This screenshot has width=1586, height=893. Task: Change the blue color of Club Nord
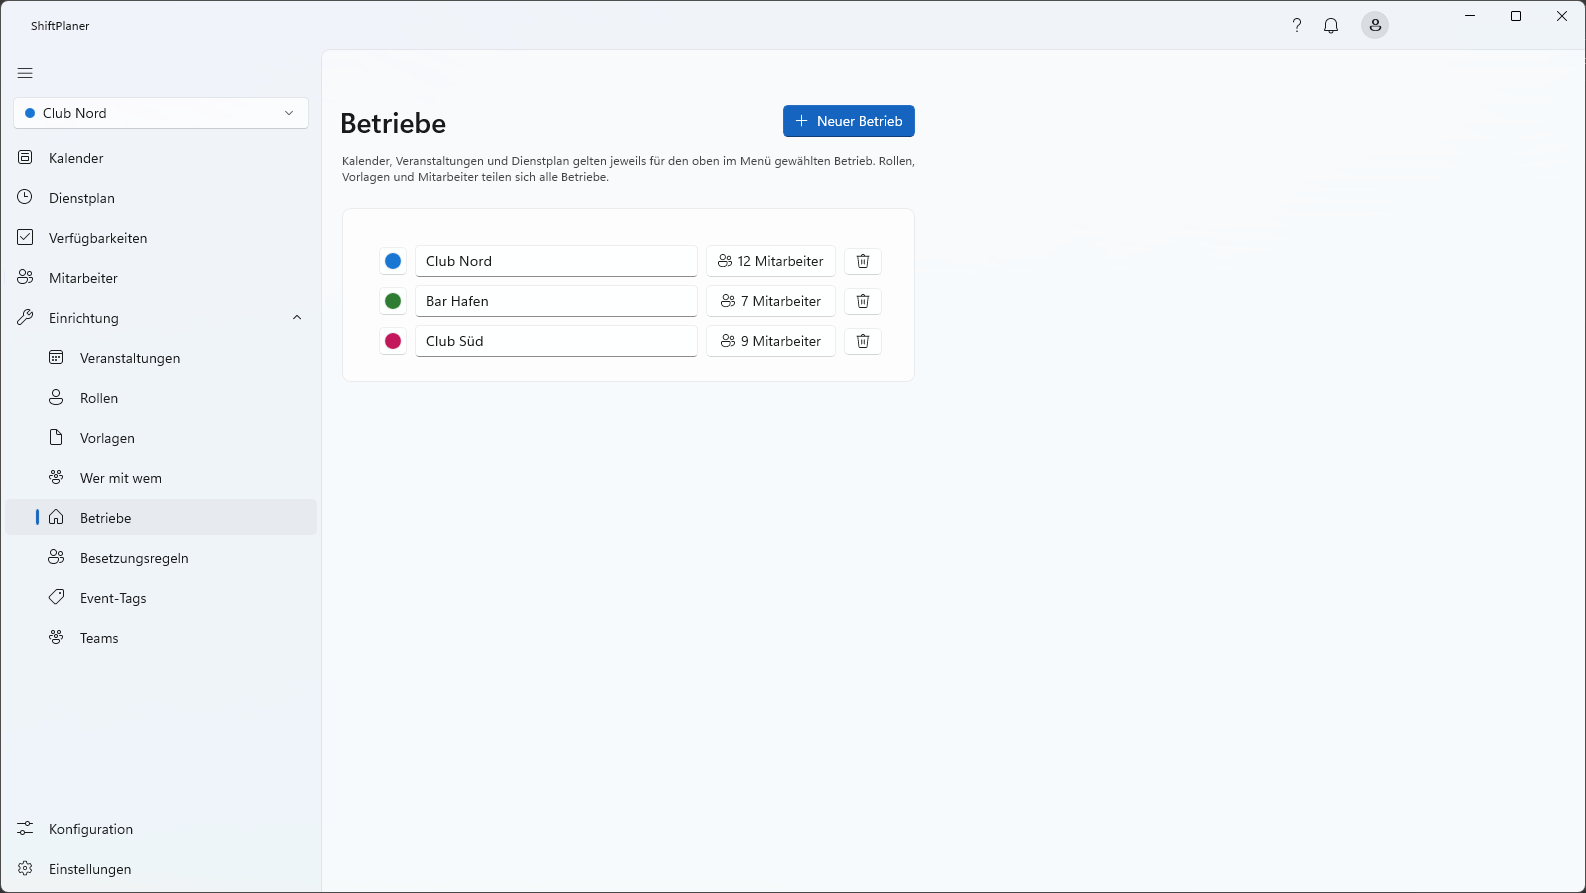pos(393,261)
